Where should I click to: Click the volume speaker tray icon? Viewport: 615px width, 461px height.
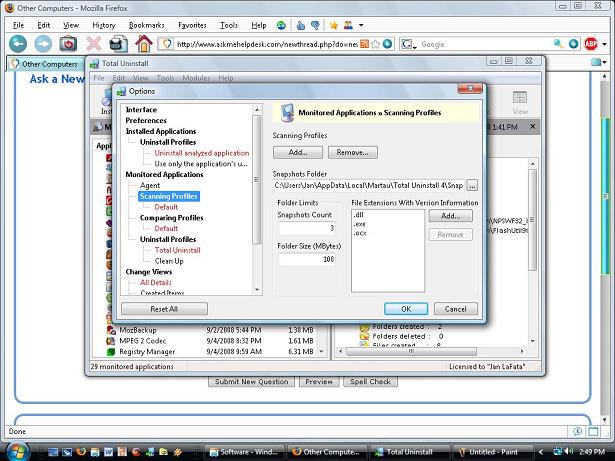pos(569,452)
